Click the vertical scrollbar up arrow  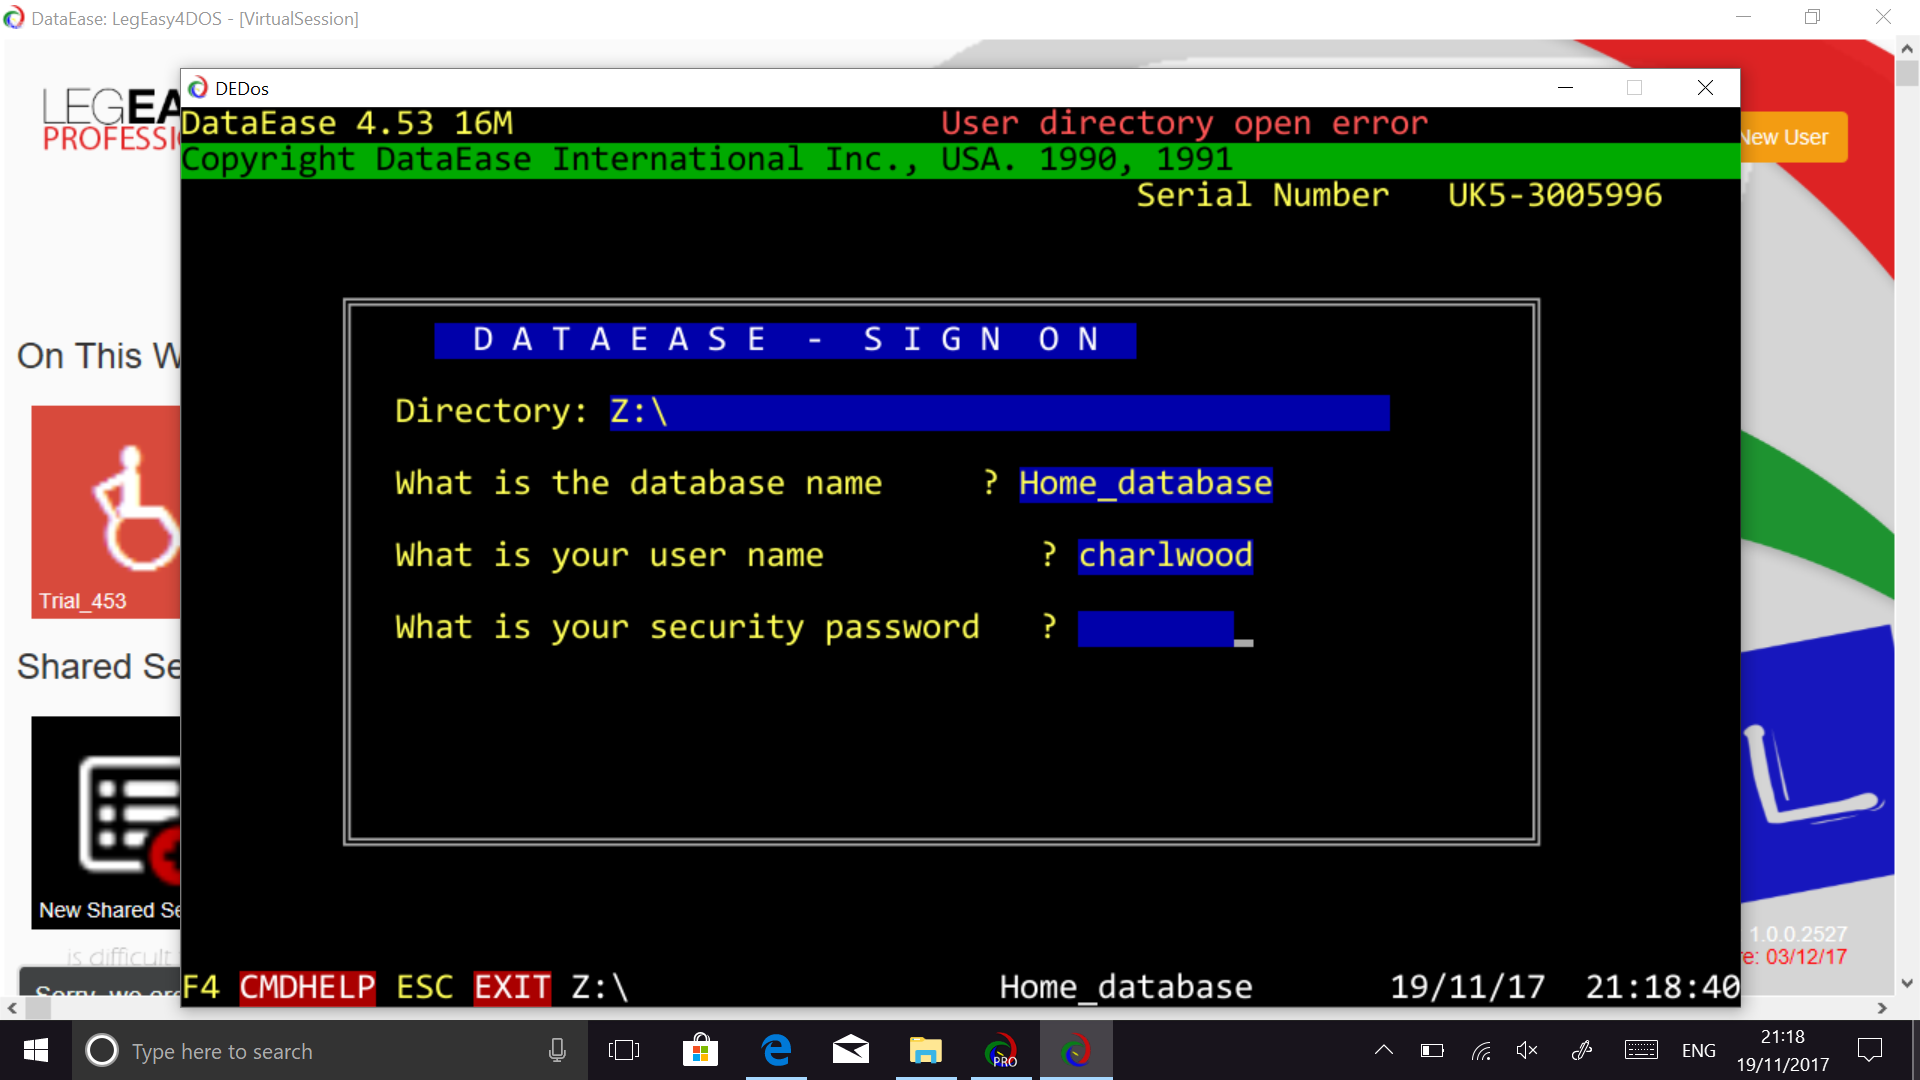[1907, 48]
